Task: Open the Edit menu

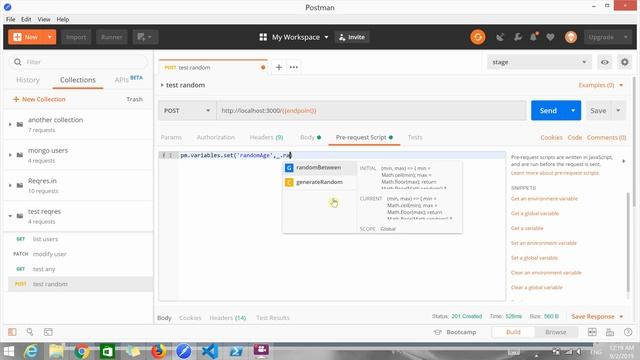Action: coord(26,19)
